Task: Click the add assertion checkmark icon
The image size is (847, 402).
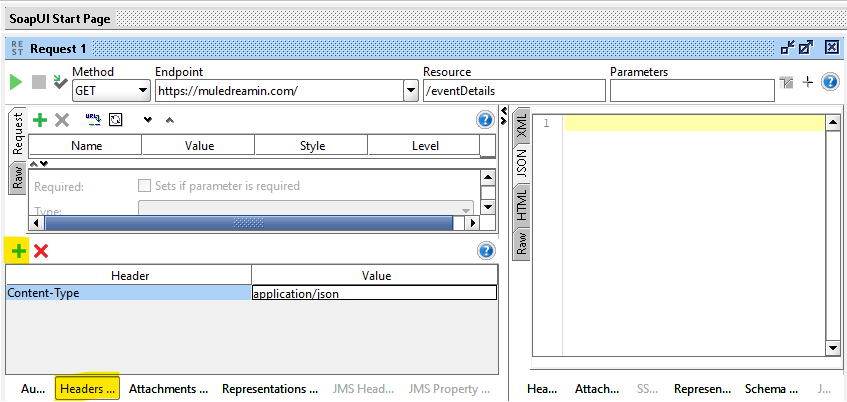Action: 60,82
